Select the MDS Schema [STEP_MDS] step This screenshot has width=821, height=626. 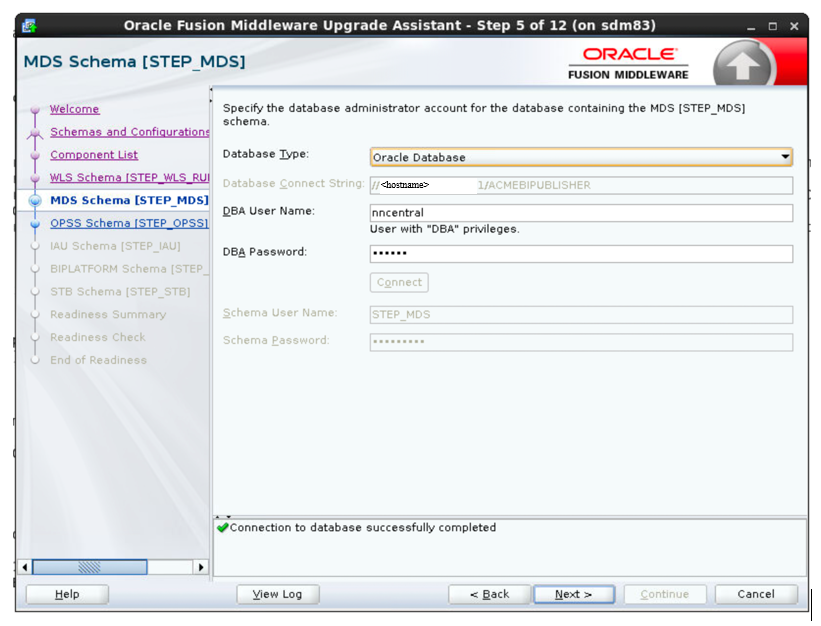click(x=129, y=200)
